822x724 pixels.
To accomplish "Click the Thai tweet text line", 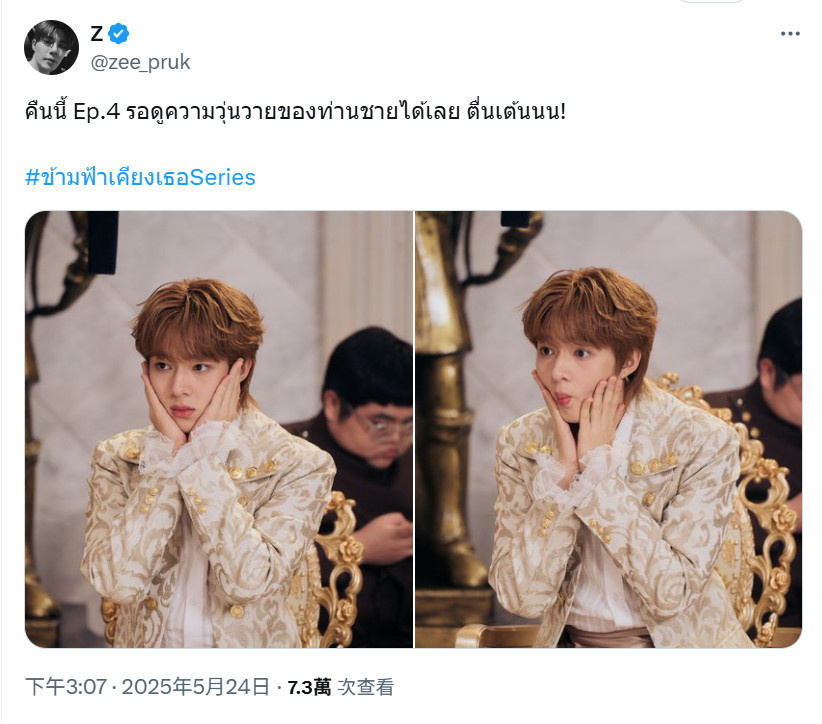I will [x=296, y=112].
